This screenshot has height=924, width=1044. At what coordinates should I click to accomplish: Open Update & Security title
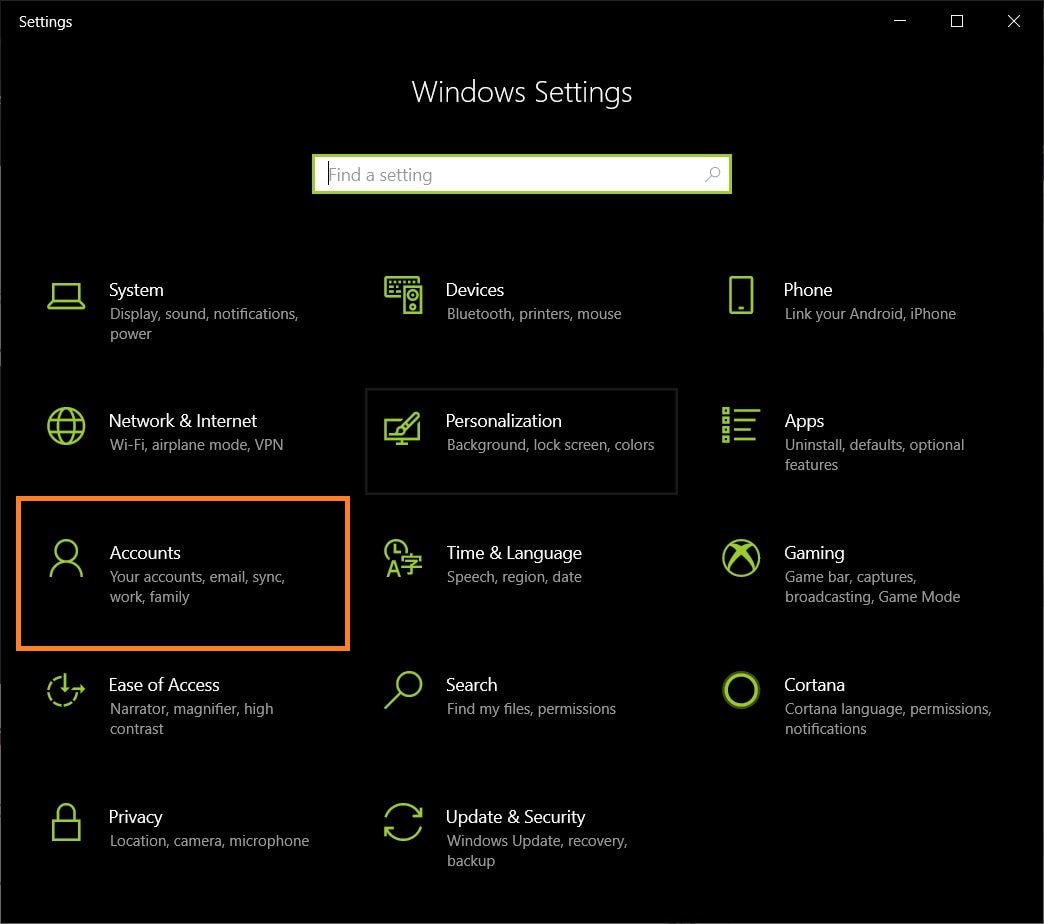[515, 817]
